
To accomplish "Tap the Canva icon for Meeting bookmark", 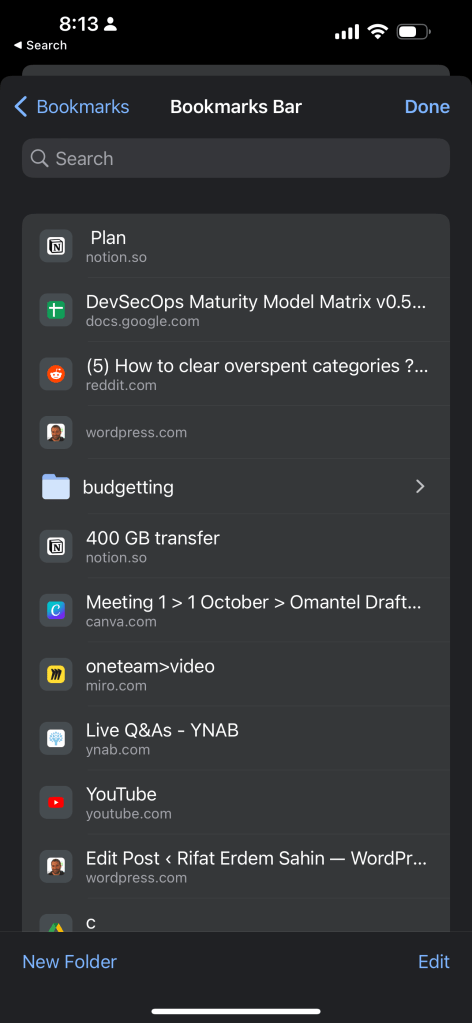I will tap(56, 611).
